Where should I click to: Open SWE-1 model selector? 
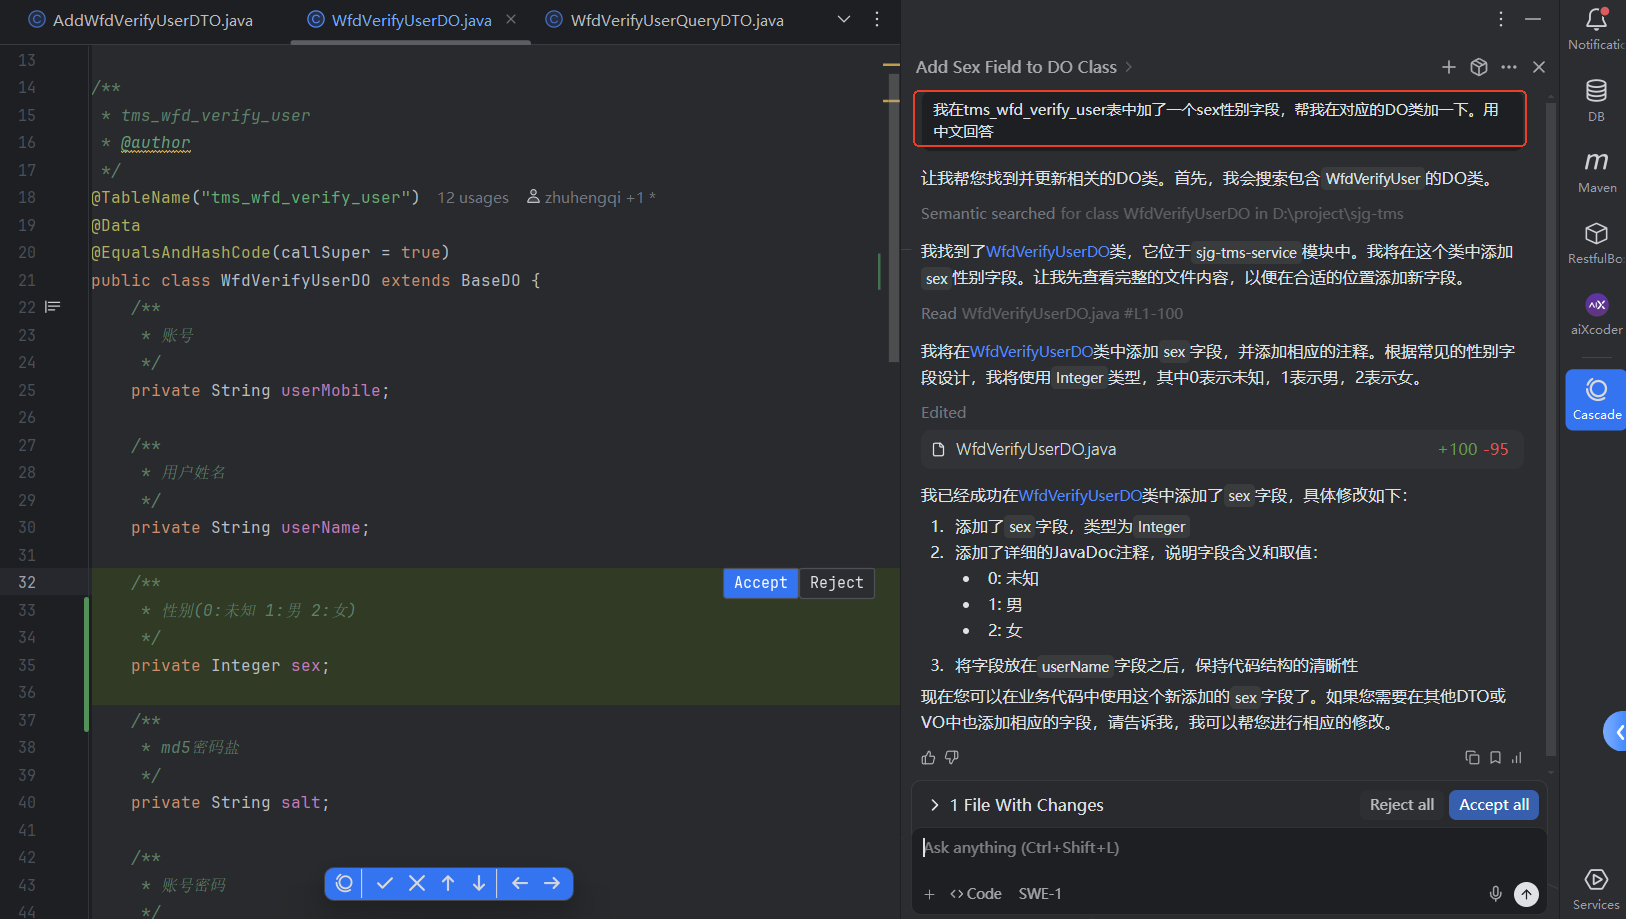tap(1040, 894)
